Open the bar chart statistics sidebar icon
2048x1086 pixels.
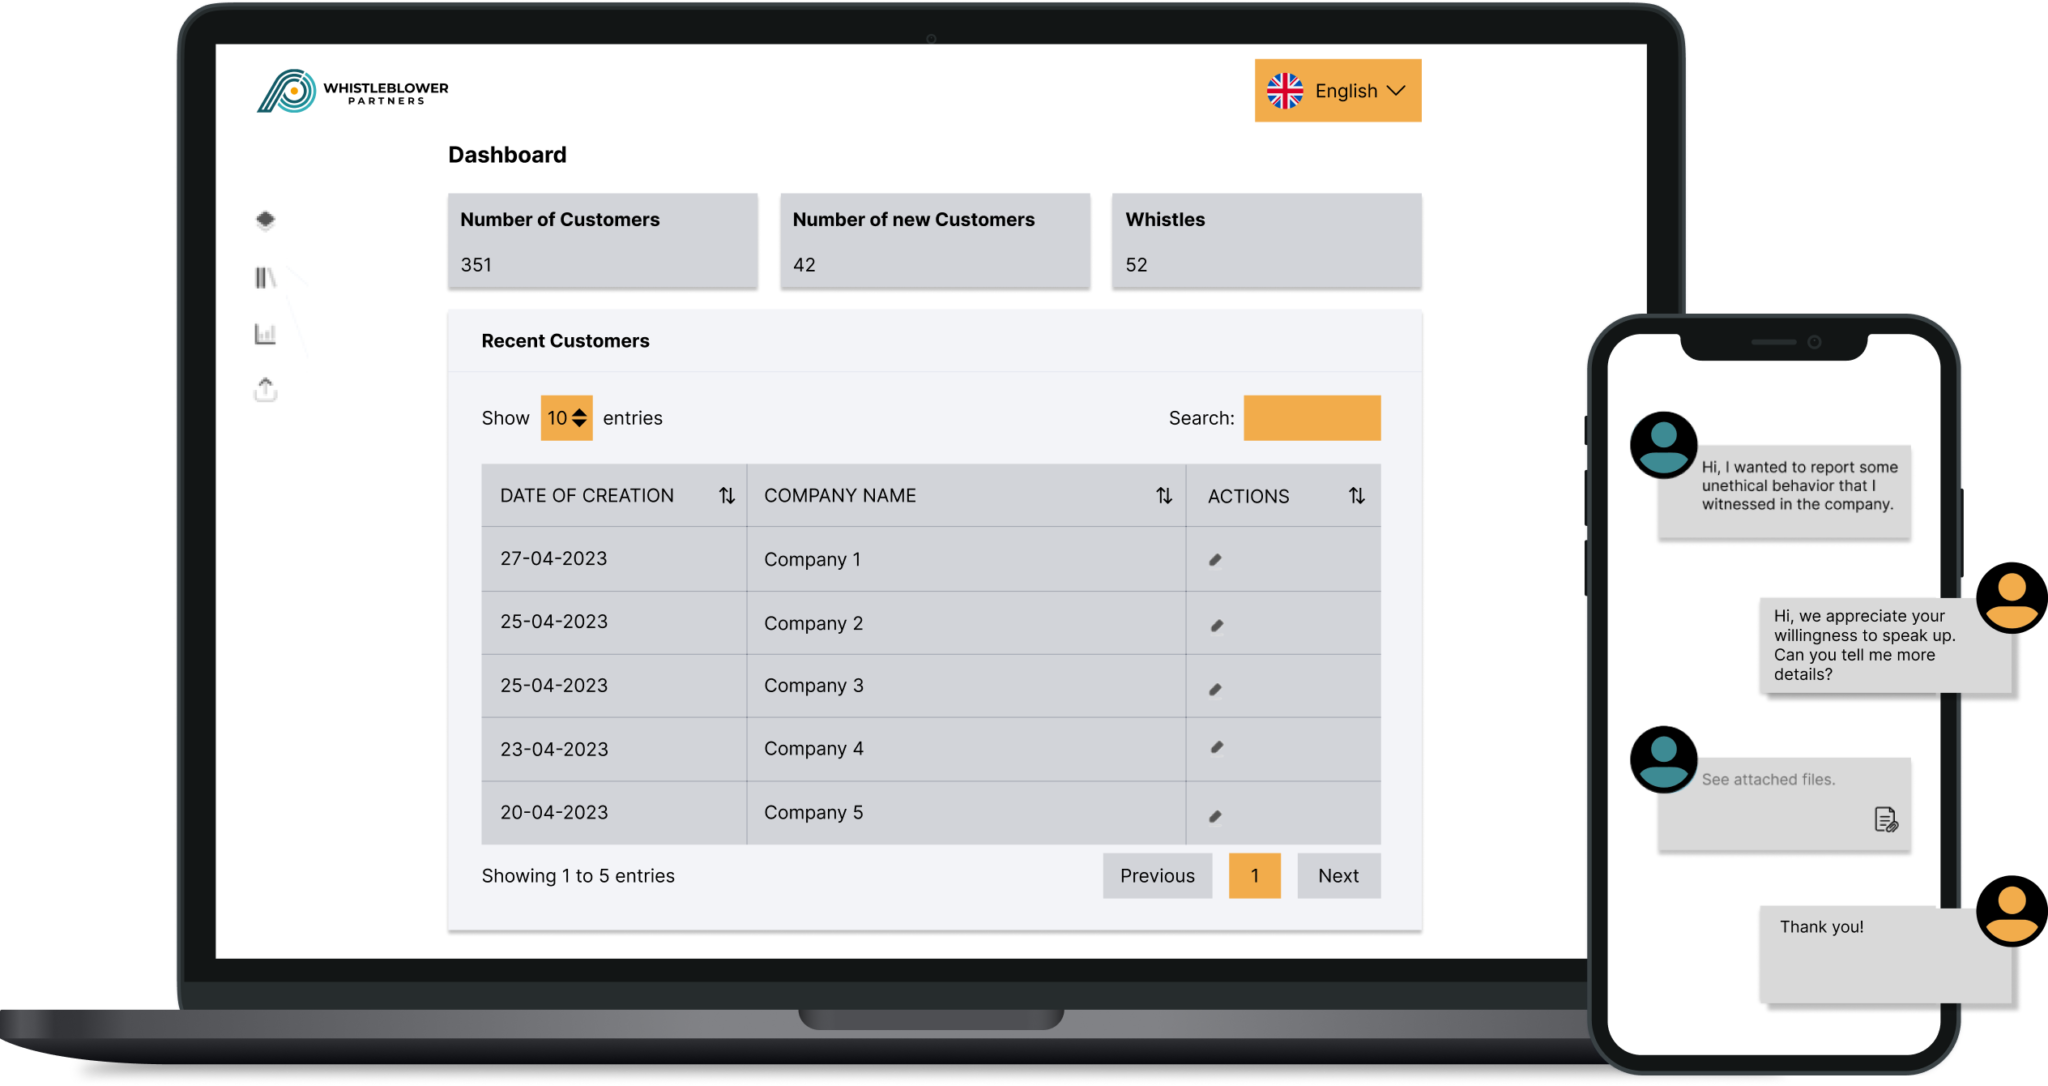265,333
